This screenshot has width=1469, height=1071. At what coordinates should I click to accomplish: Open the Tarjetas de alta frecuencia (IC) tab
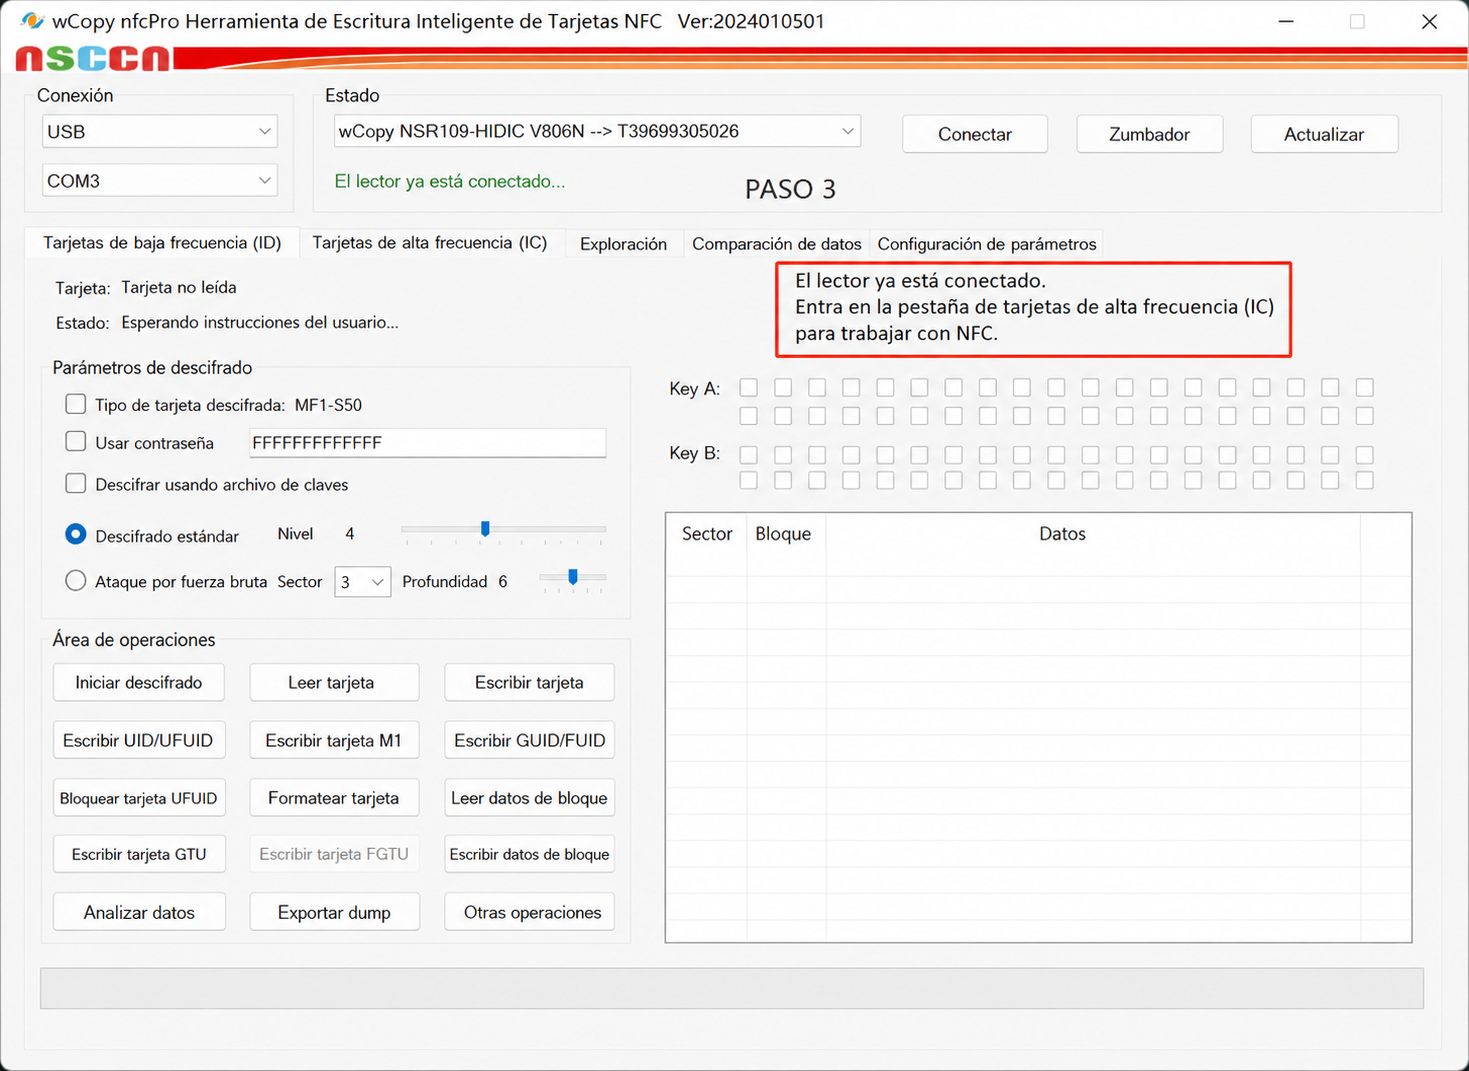[430, 243]
